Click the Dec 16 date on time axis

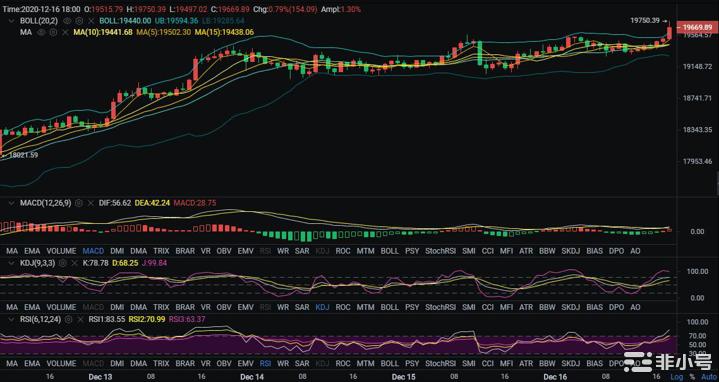555,376
